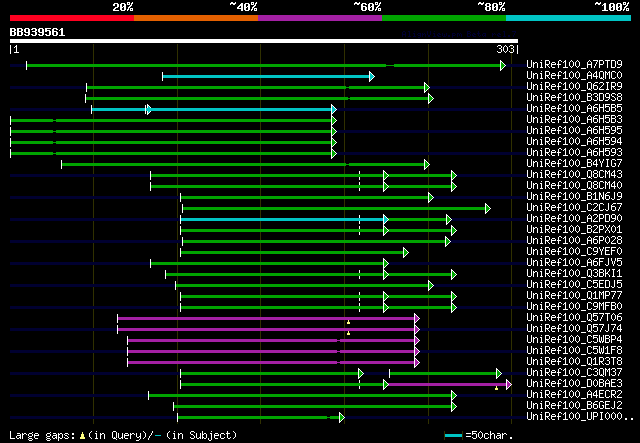Viewport: 640px width, 443px height.
Task: Click the red 20% identity legend segment
Action: point(72,18)
